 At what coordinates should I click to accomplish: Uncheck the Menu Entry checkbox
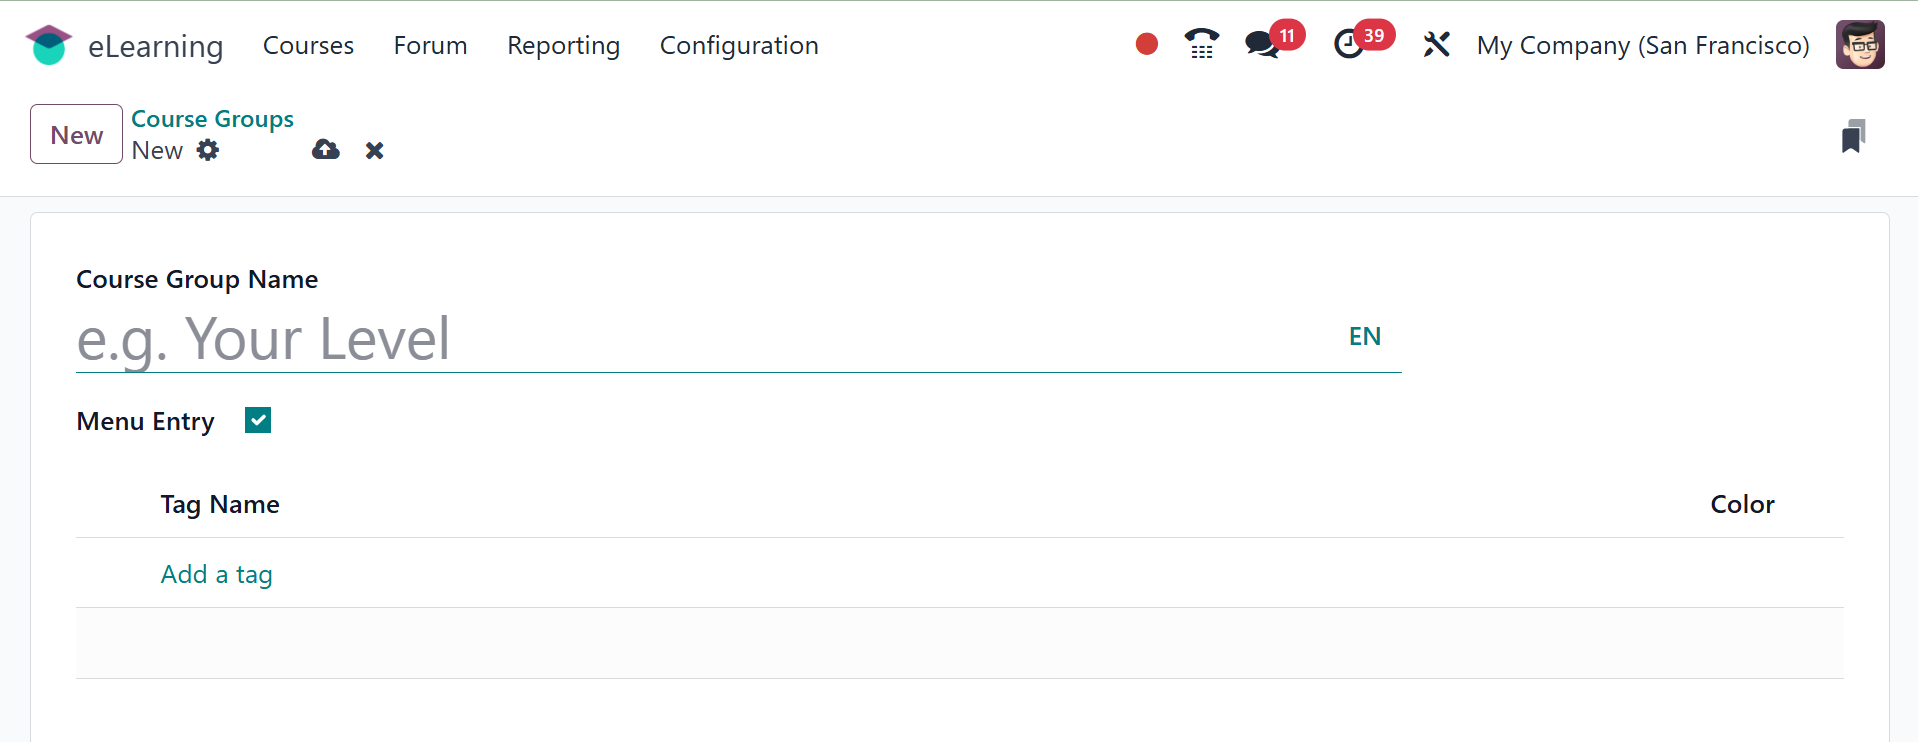tap(258, 420)
